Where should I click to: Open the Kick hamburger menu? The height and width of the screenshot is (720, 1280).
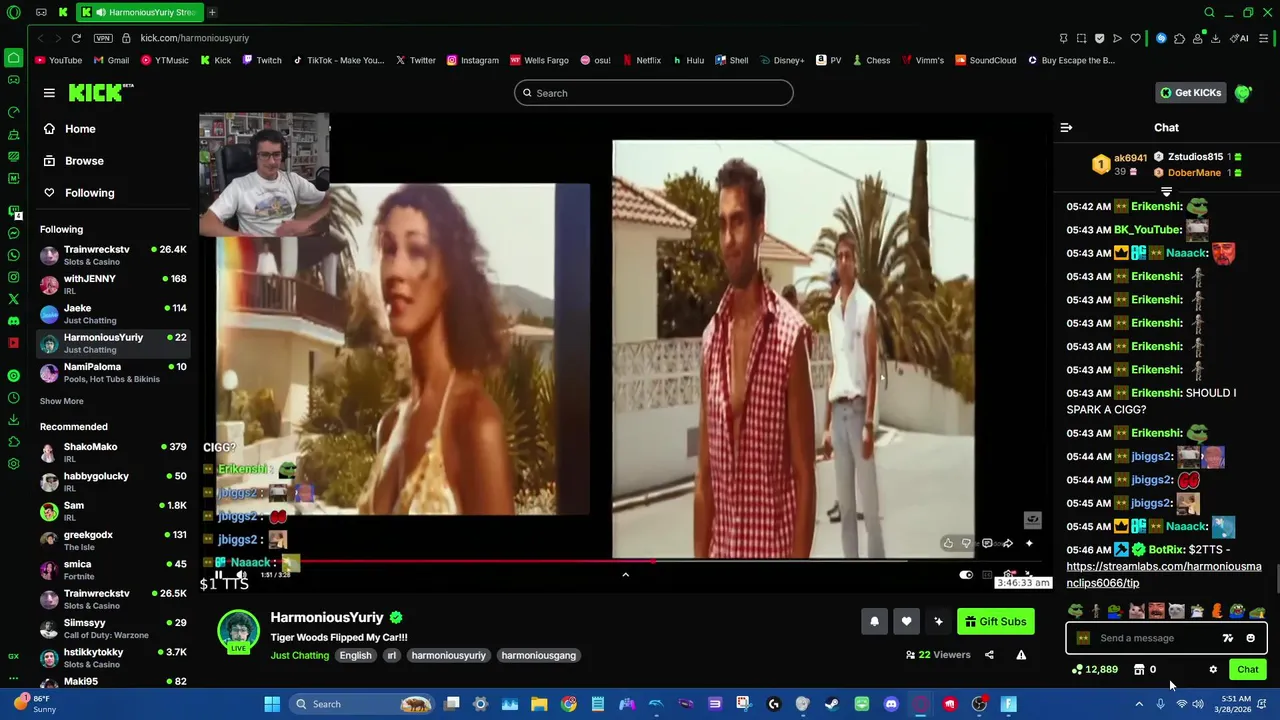click(49, 93)
